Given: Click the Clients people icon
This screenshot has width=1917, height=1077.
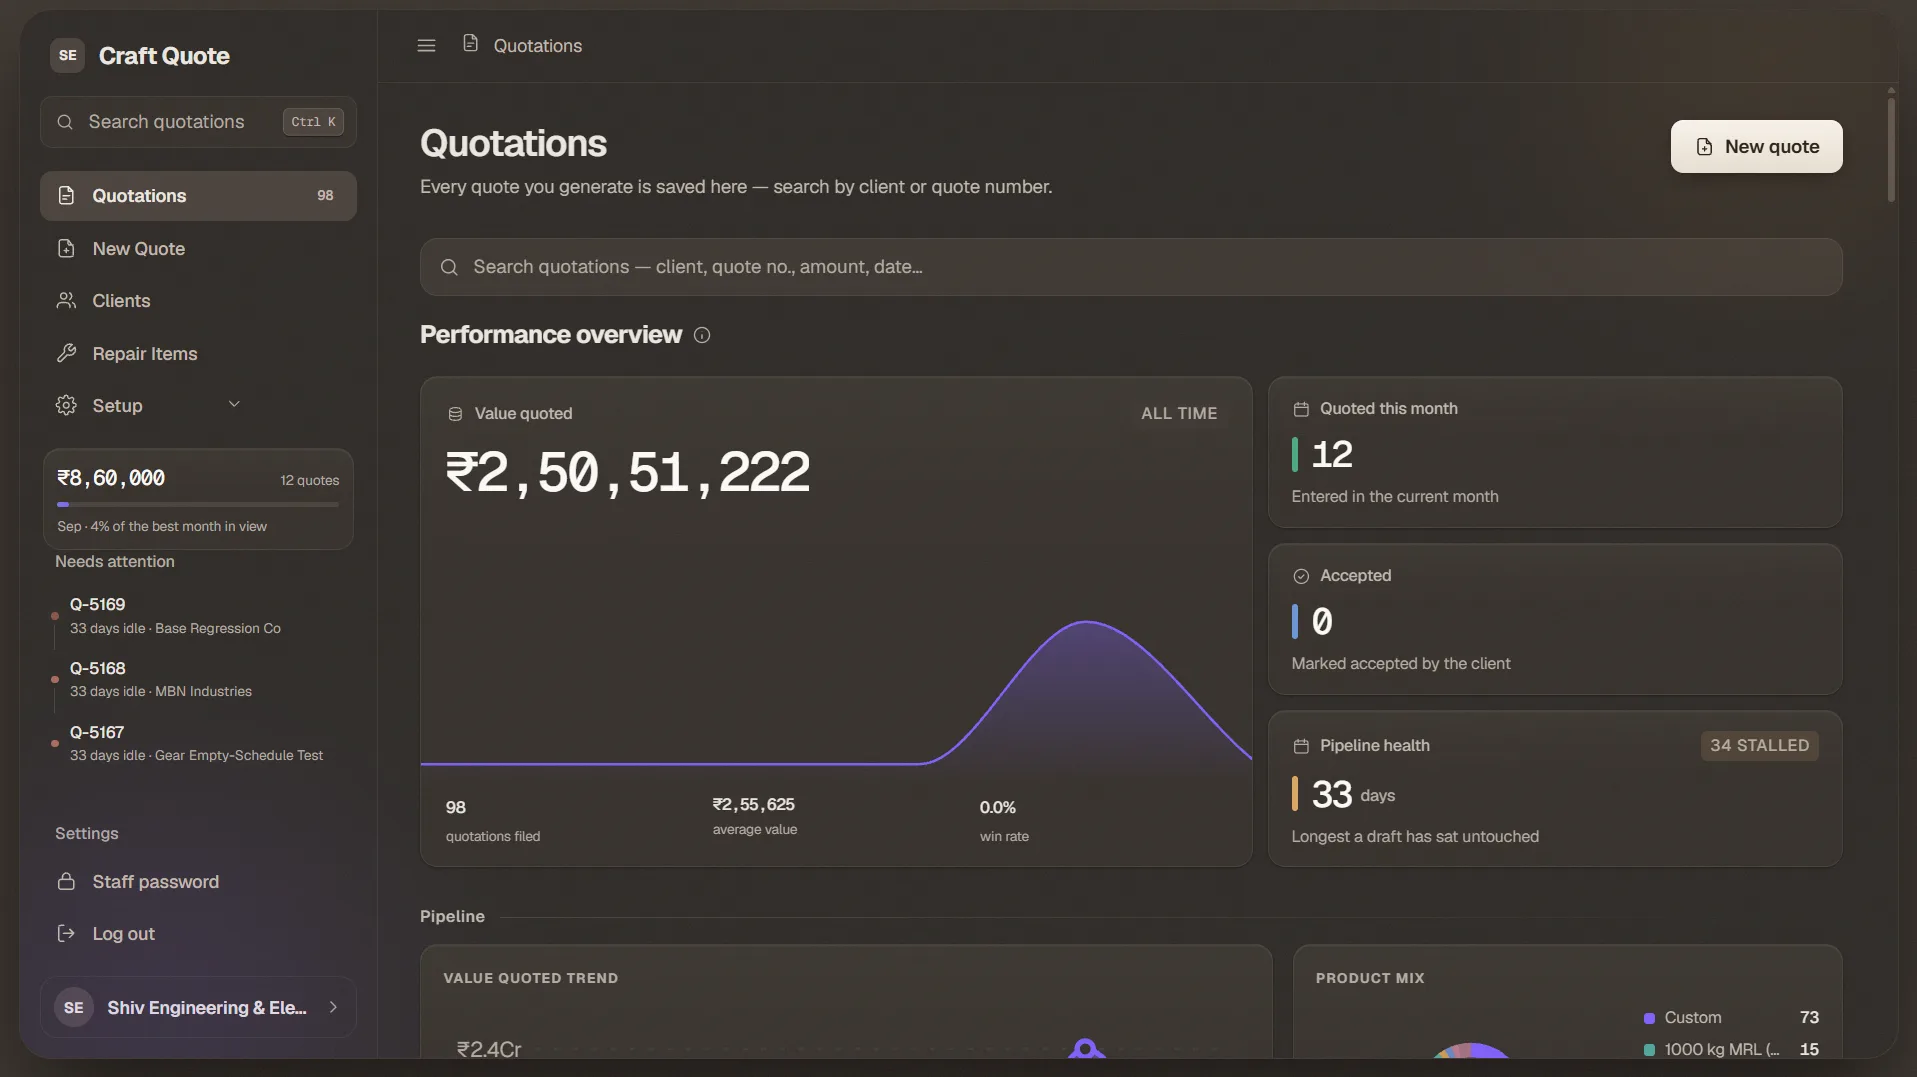Looking at the screenshot, I should pyautogui.click(x=66, y=301).
